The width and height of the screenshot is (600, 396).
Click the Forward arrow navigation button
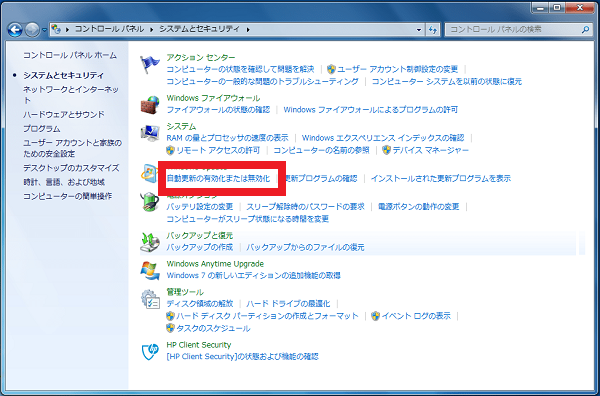[32, 29]
